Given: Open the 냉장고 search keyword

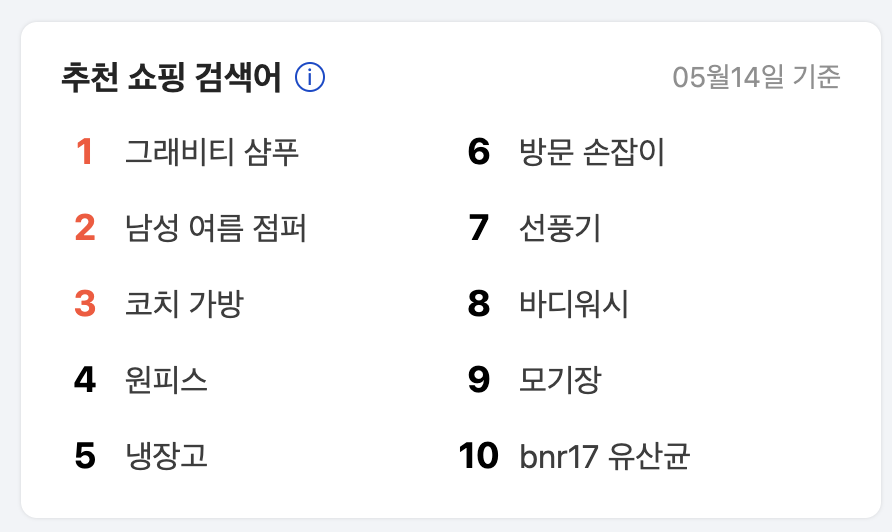Looking at the screenshot, I should [166, 455].
